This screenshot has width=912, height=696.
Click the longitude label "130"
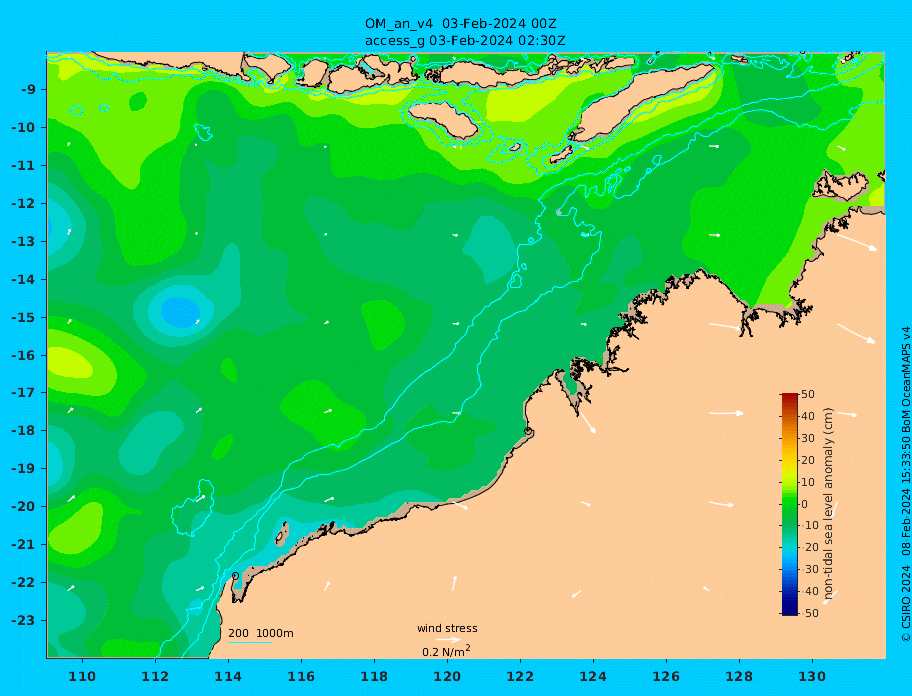pyautogui.click(x=812, y=677)
